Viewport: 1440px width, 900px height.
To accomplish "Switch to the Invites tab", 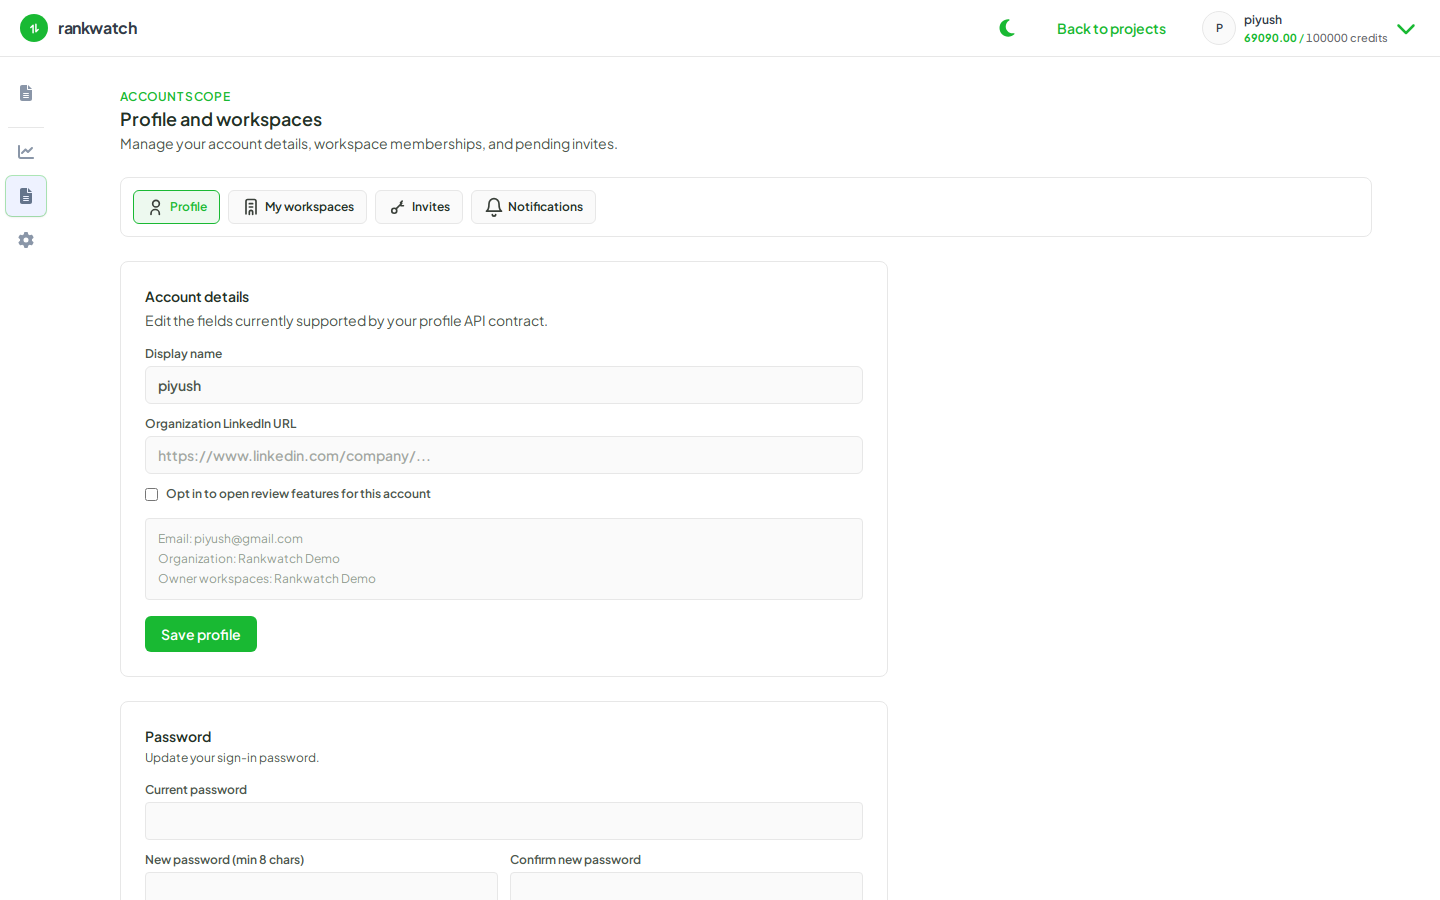I will 419,207.
